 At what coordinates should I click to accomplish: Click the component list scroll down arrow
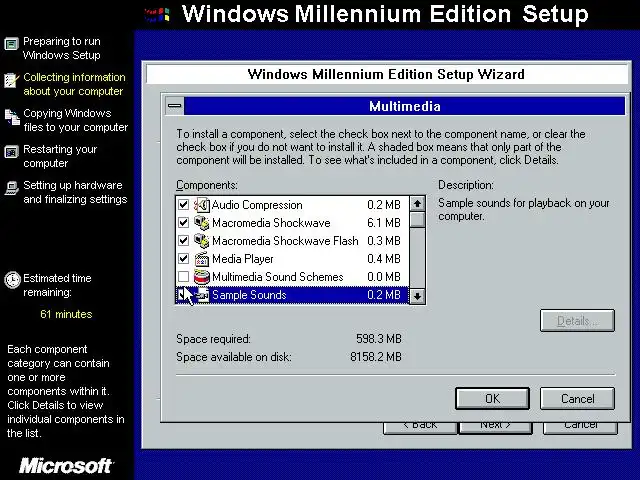coord(417,296)
